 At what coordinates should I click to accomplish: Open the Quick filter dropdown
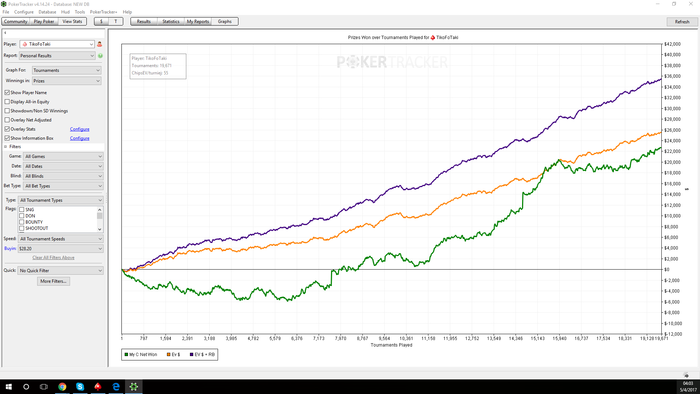click(x=61, y=271)
